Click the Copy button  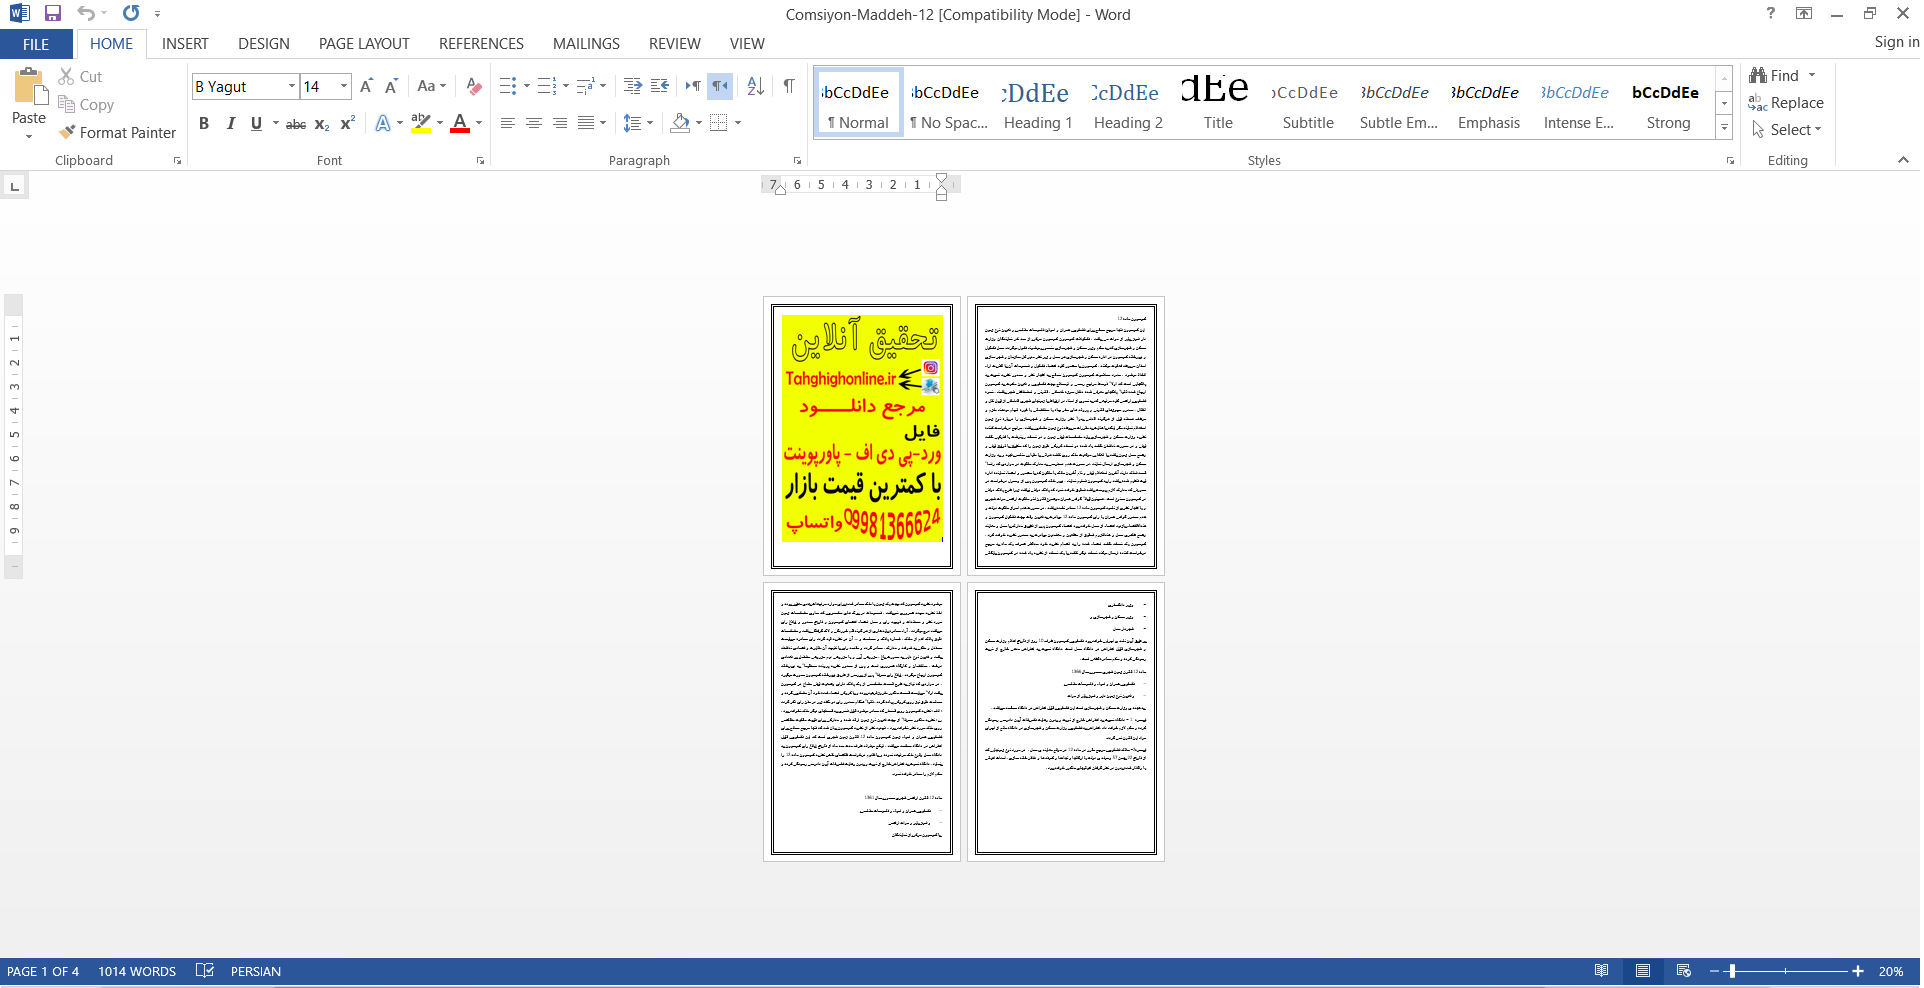(x=86, y=104)
